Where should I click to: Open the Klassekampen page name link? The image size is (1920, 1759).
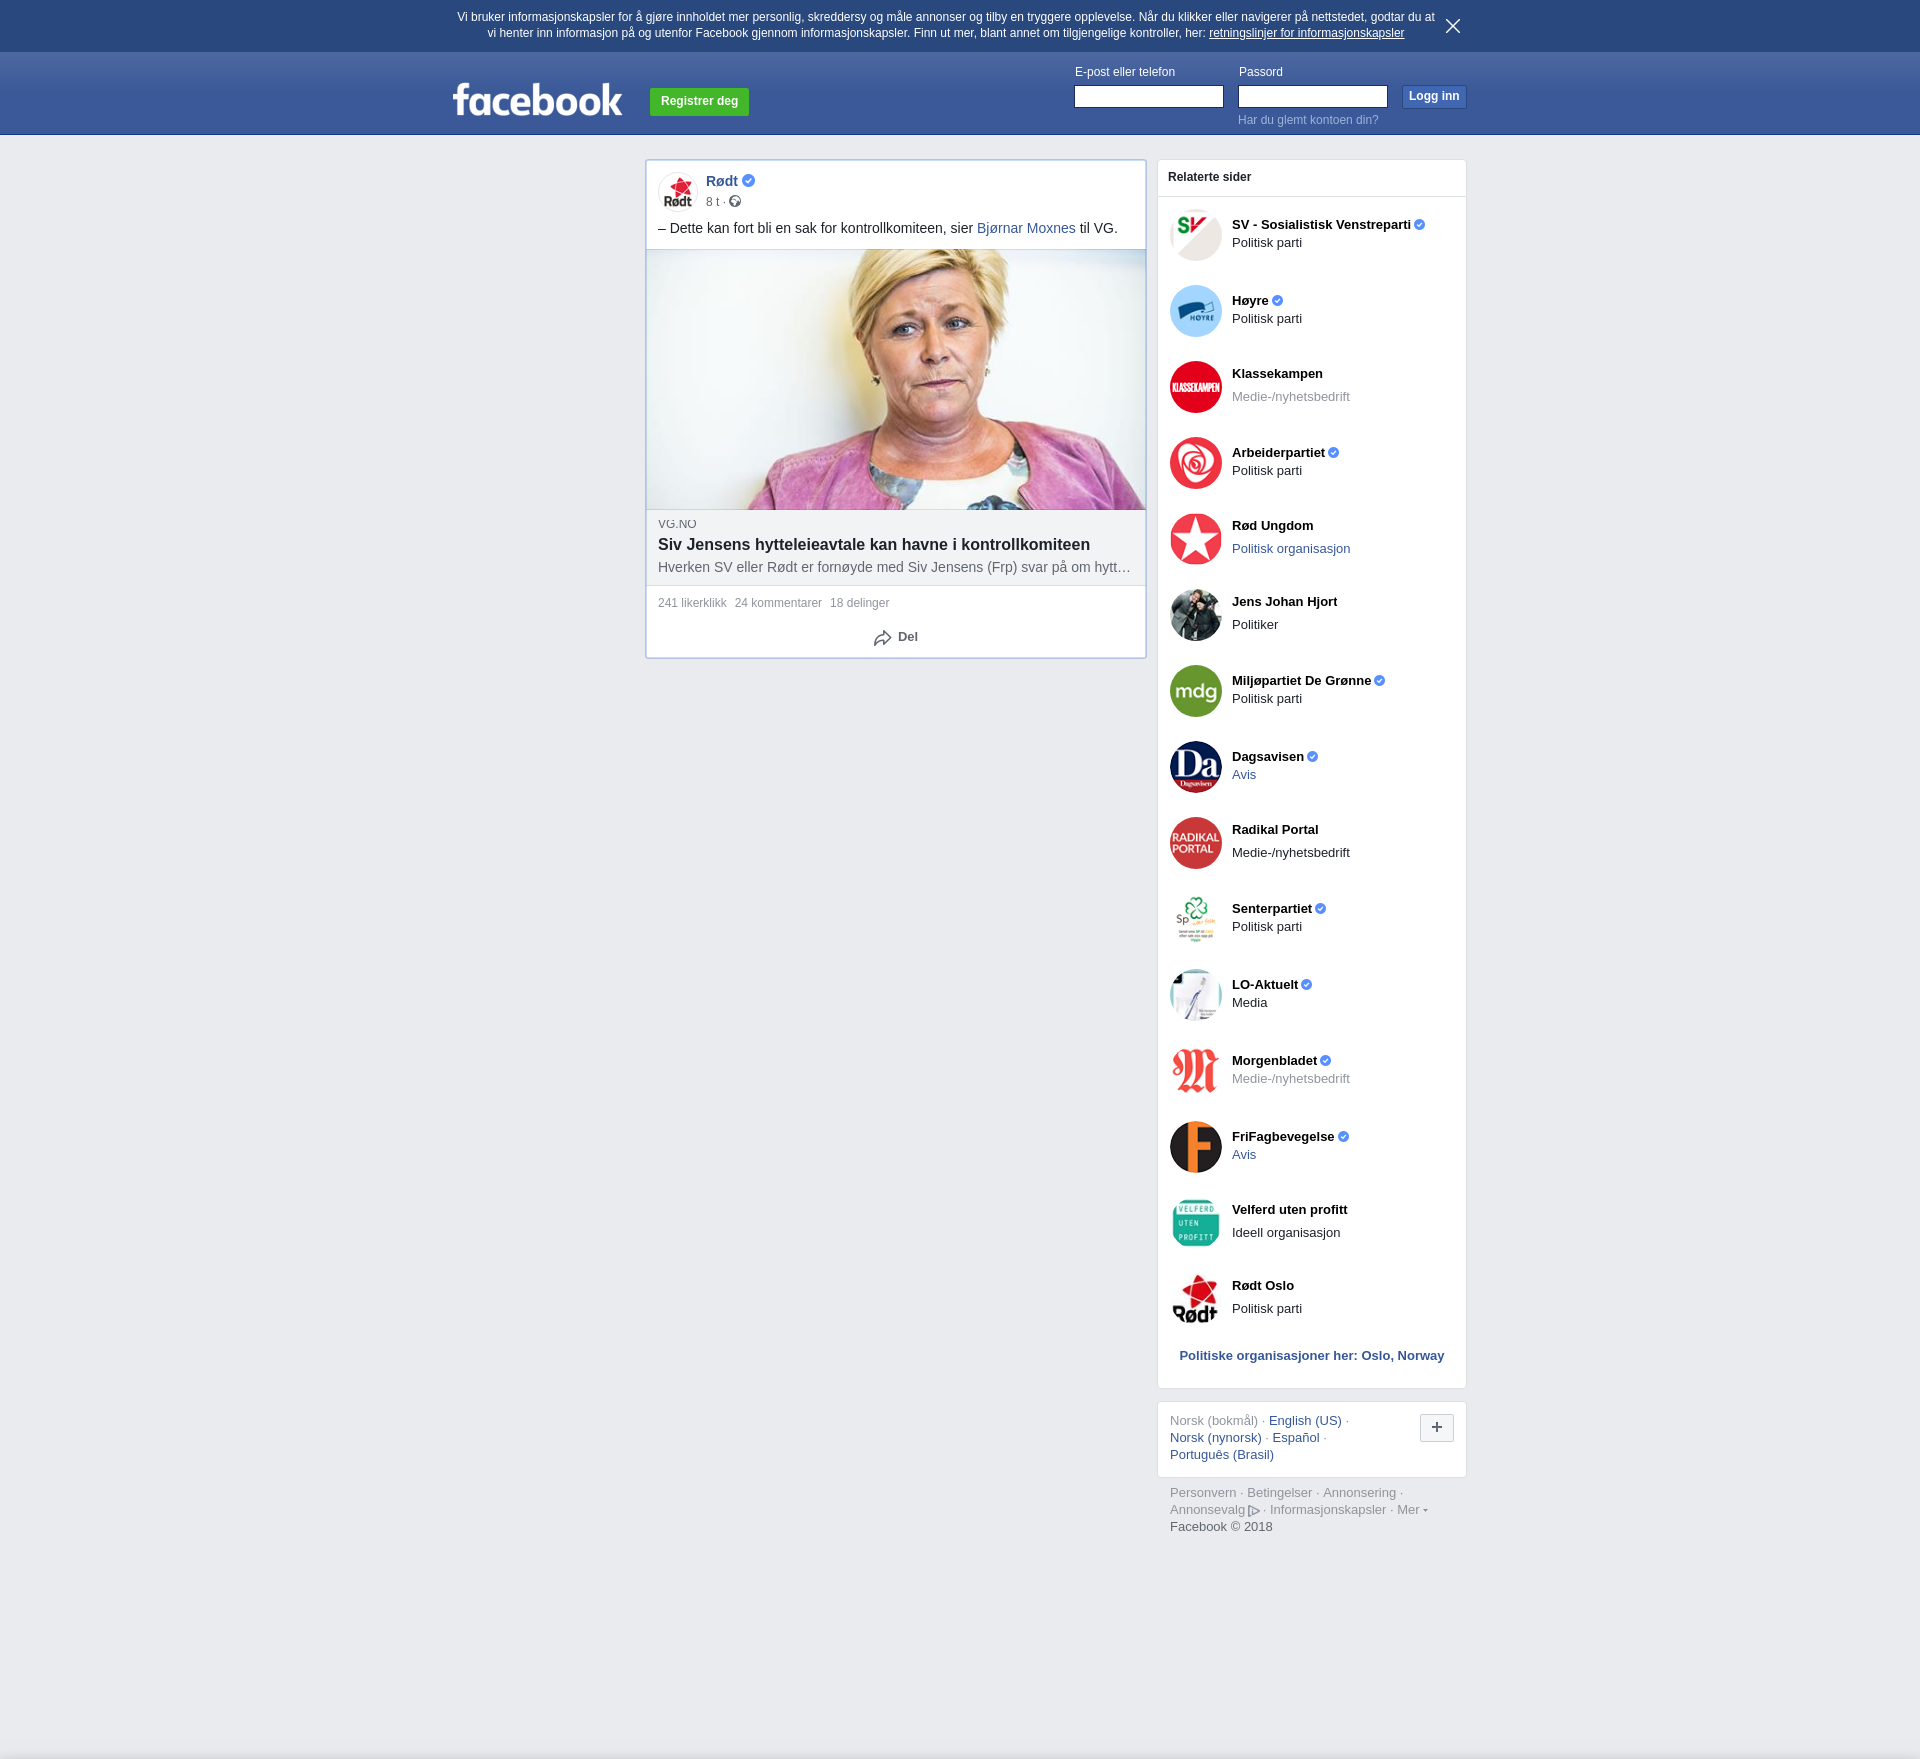(x=1277, y=374)
